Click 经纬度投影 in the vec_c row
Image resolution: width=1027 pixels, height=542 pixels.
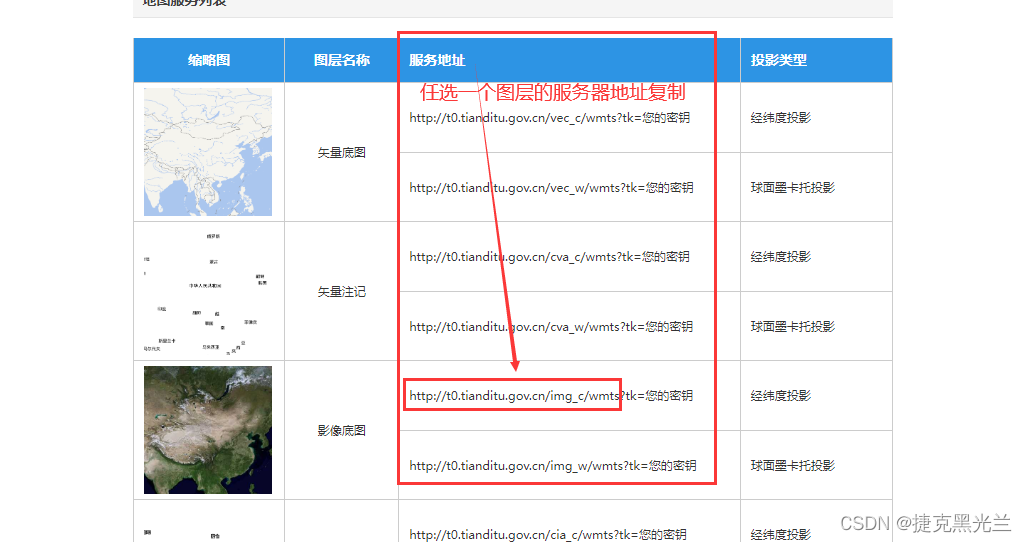point(781,118)
